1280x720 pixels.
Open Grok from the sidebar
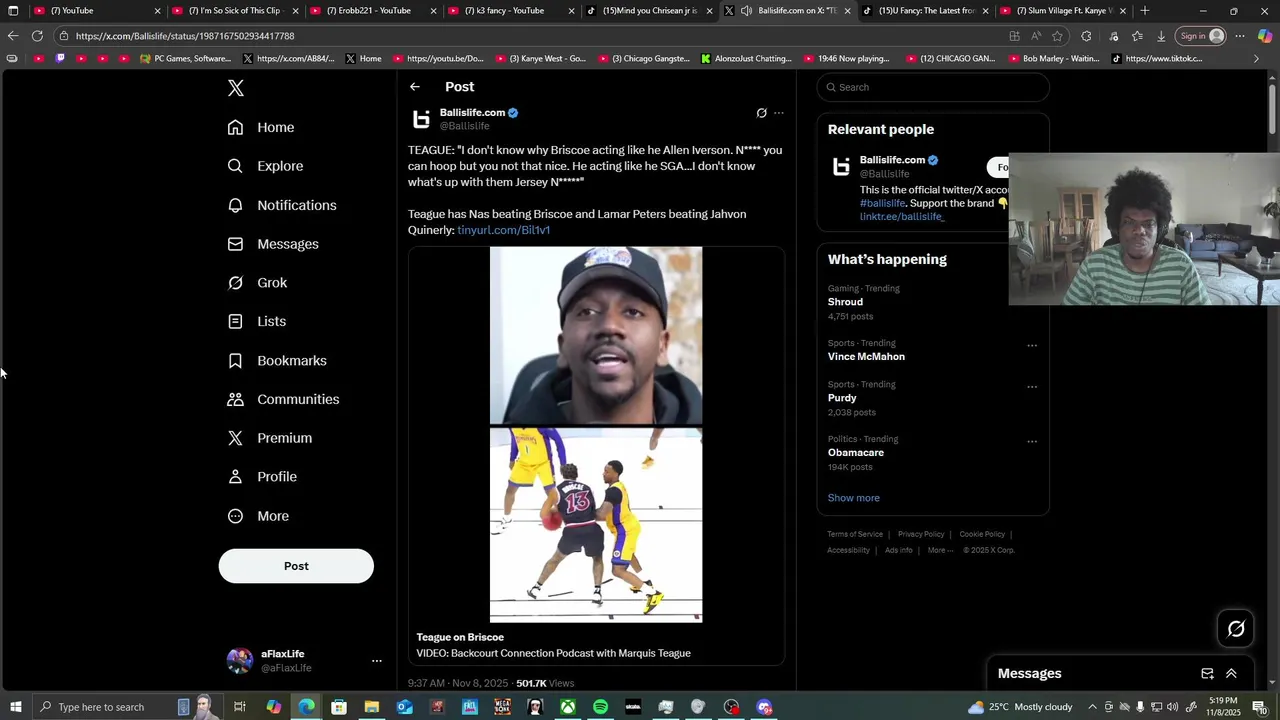(x=257, y=283)
